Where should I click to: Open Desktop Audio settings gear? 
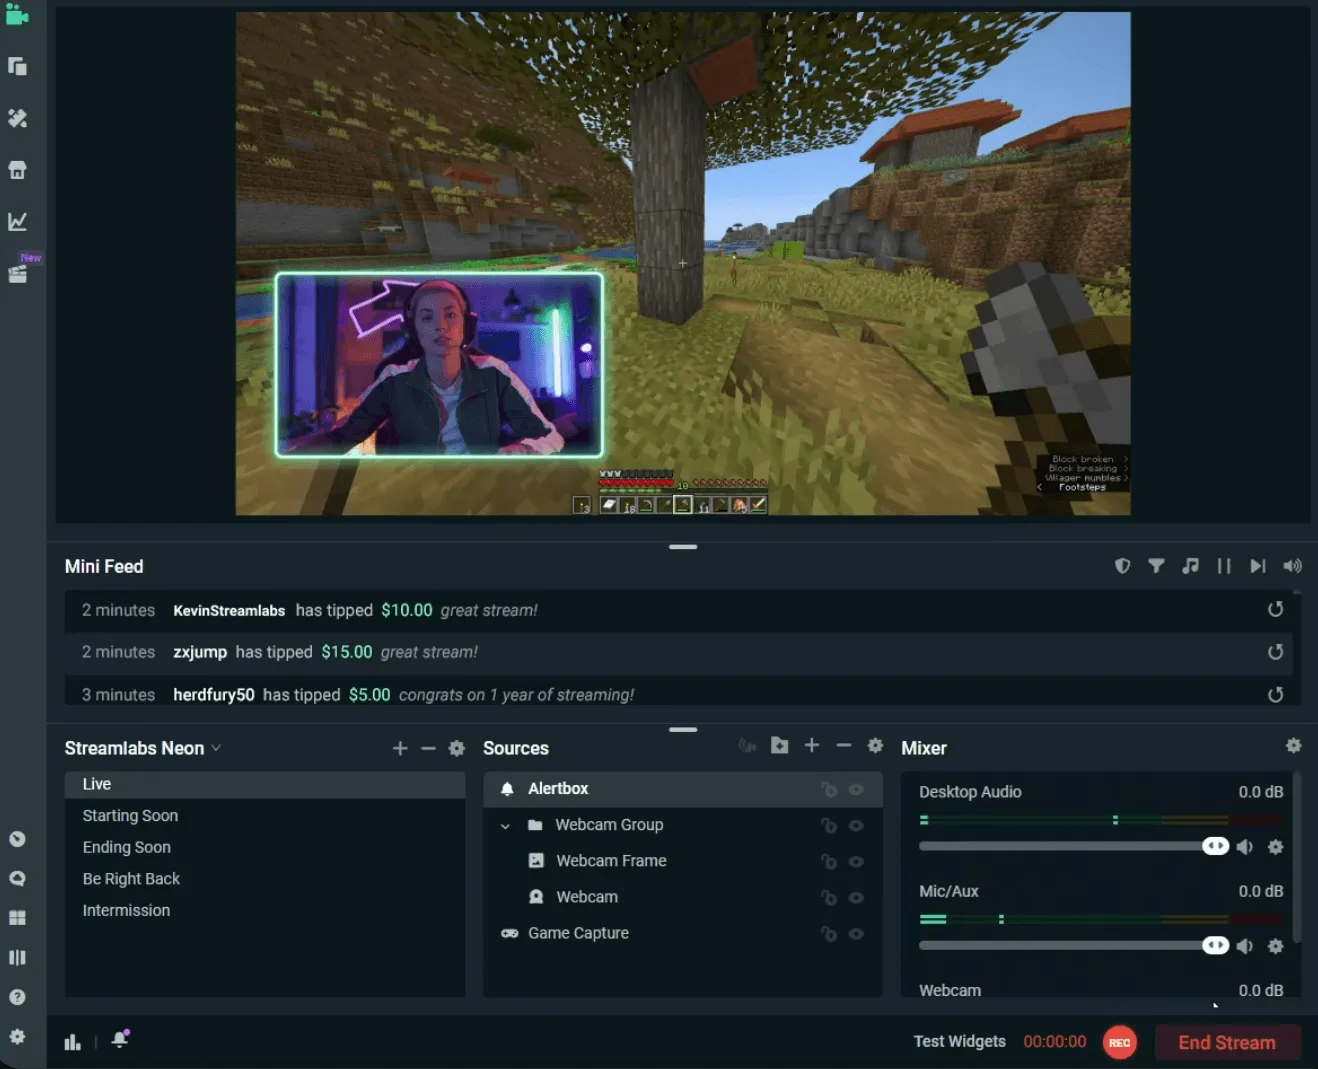tap(1276, 847)
